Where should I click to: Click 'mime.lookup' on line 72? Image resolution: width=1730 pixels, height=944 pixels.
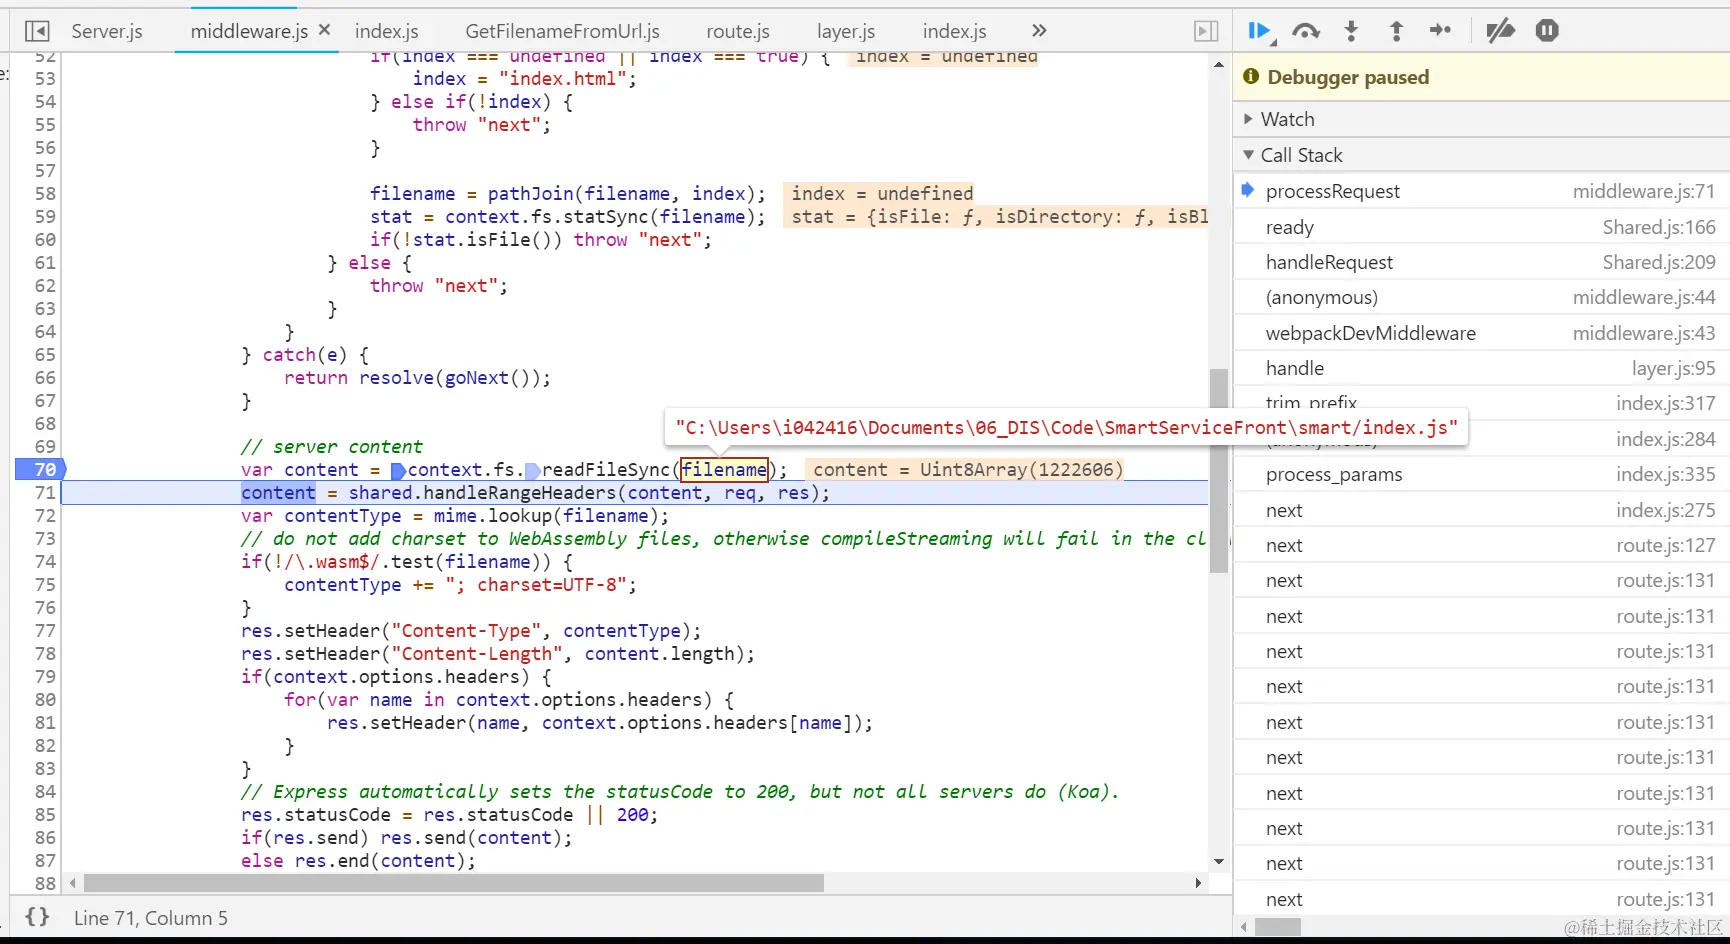click(492, 515)
